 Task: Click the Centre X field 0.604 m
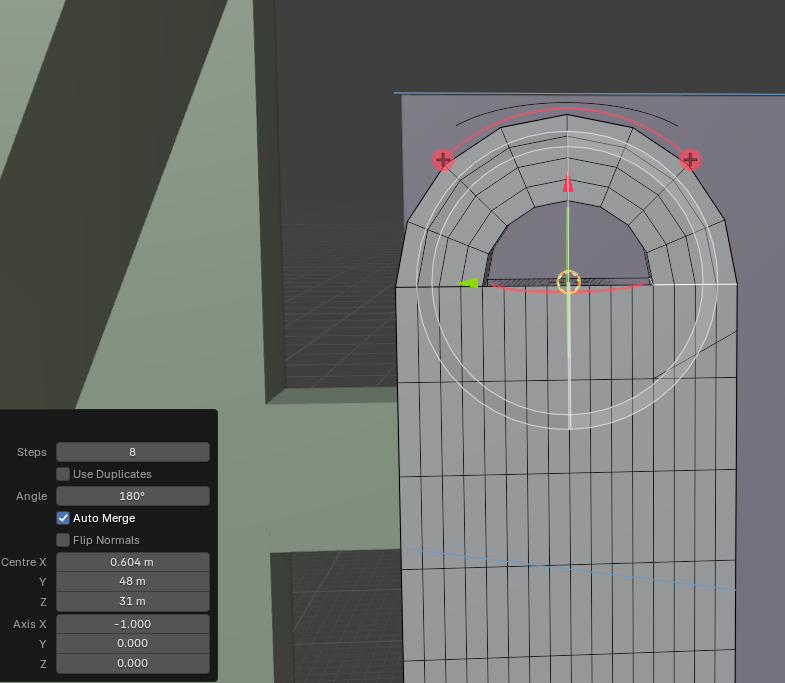pyautogui.click(x=133, y=562)
